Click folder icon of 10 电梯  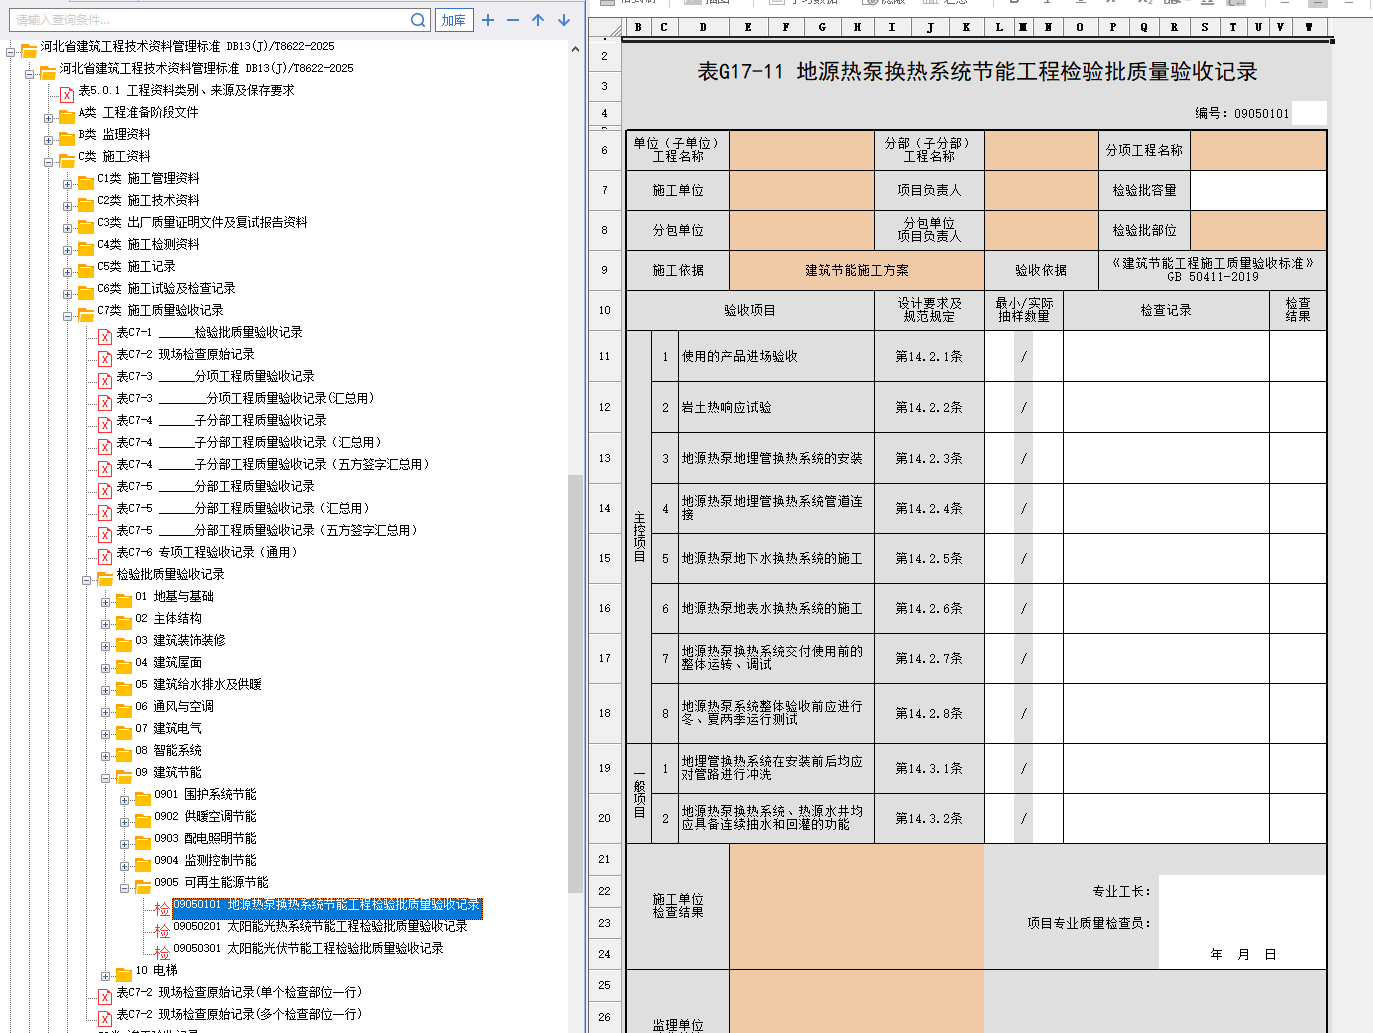pyautogui.click(x=123, y=973)
